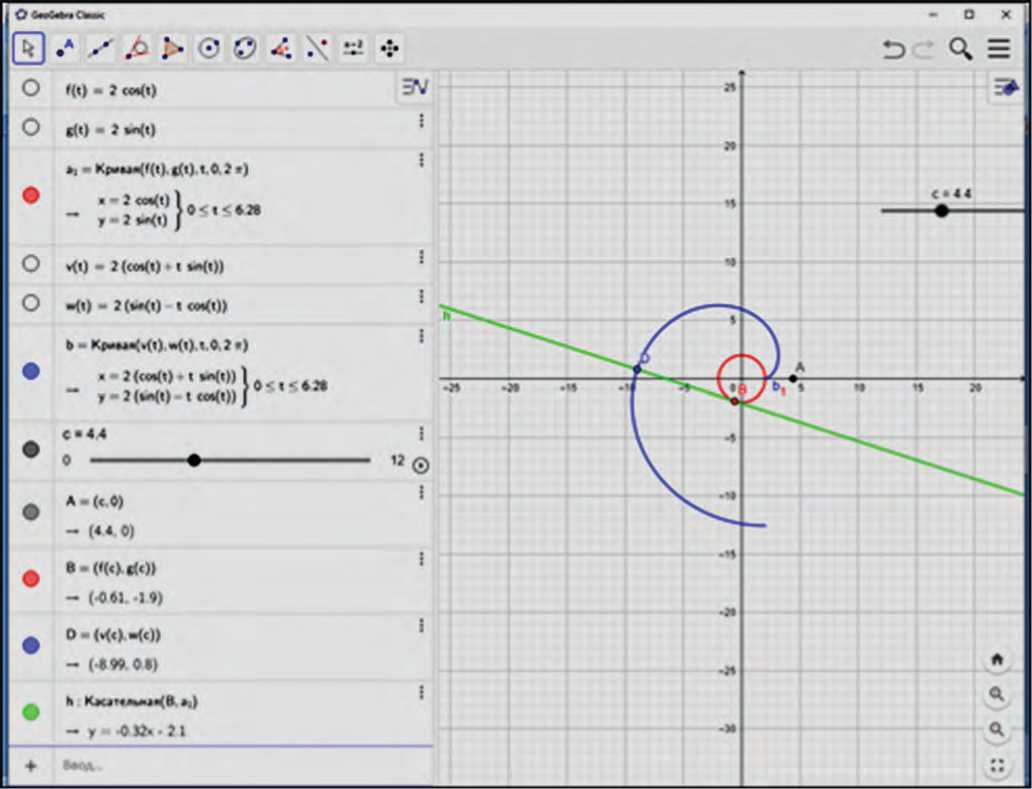This screenshot has width=1032, height=789.
Task: Click the slider c handle in algebra panel
Action: click(x=194, y=461)
